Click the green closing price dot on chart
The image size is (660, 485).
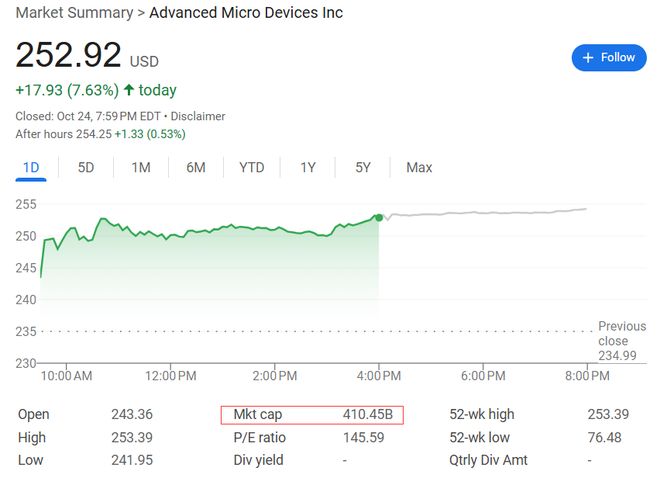point(378,216)
